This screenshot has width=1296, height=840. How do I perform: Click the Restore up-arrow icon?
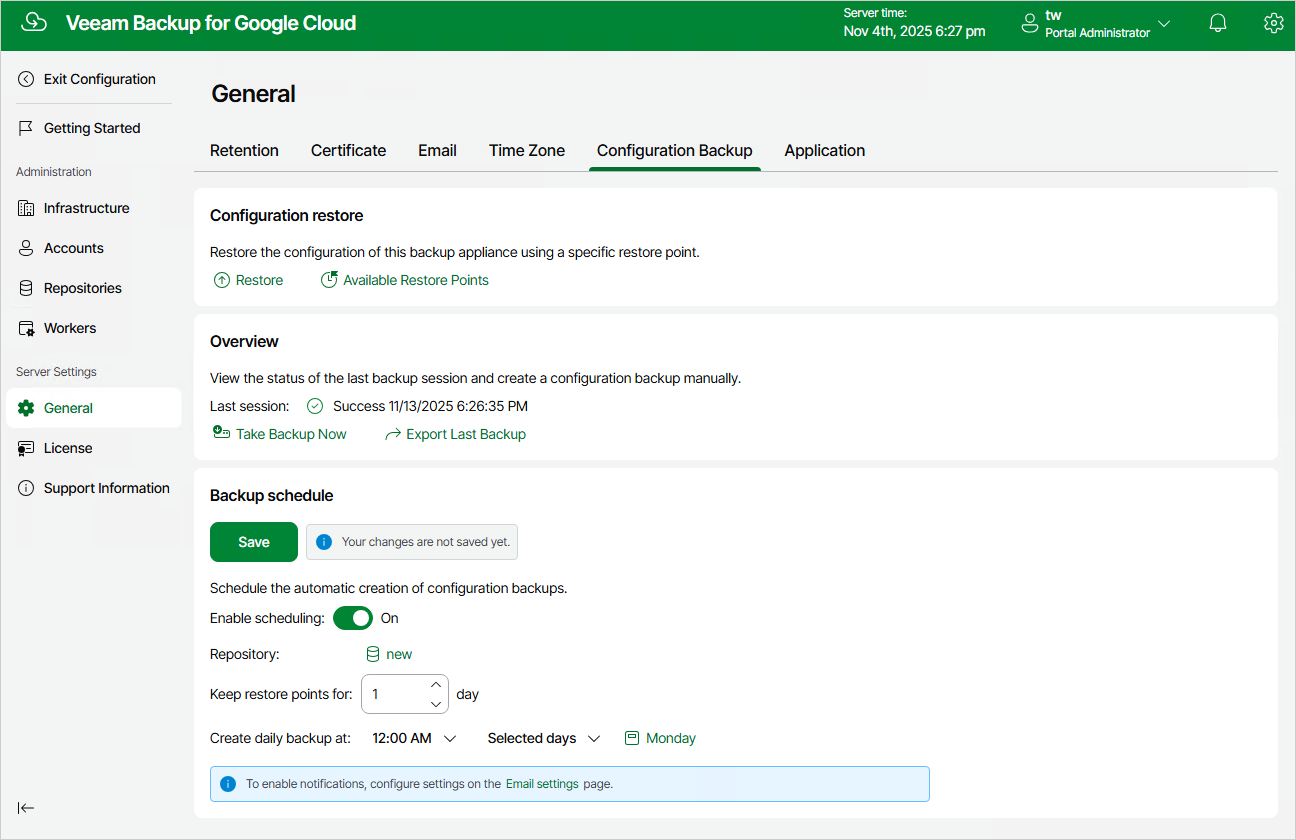click(222, 280)
